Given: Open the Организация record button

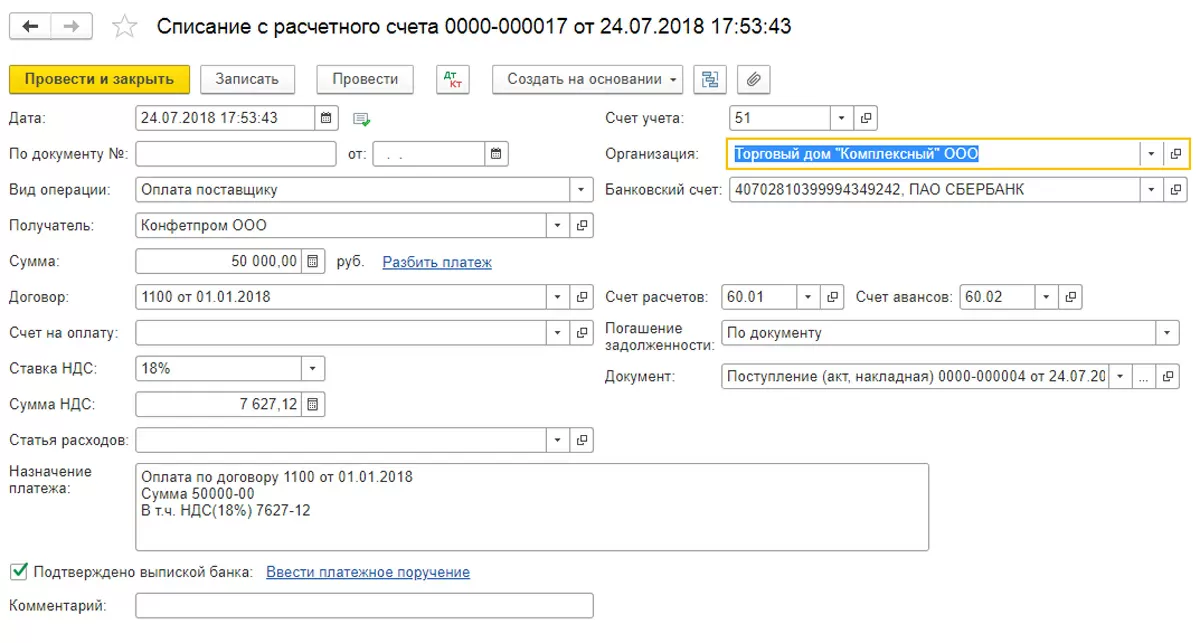Looking at the screenshot, I should [1177, 154].
